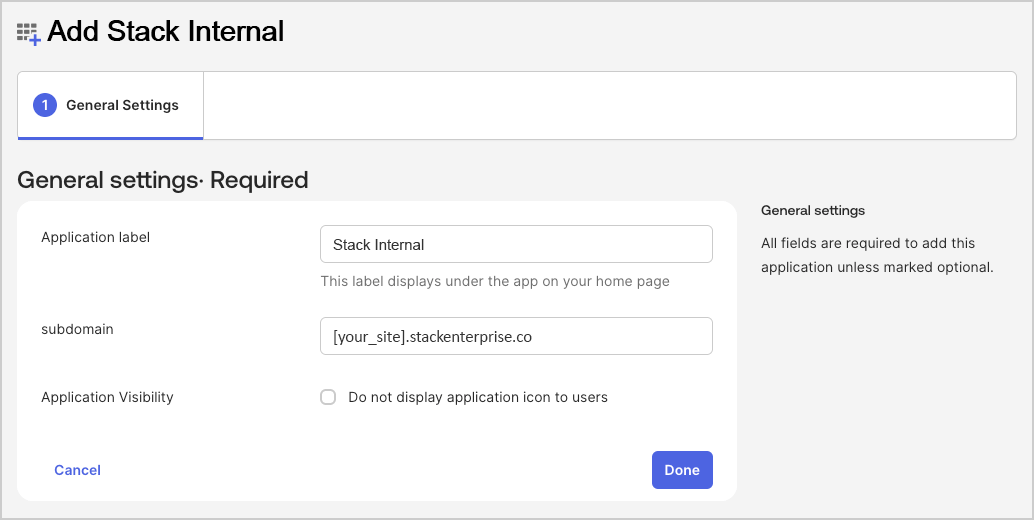The image size is (1034, 520).
Task: Click the 'Add Stack Internal' page title
Action: click(x=165, y=32)
